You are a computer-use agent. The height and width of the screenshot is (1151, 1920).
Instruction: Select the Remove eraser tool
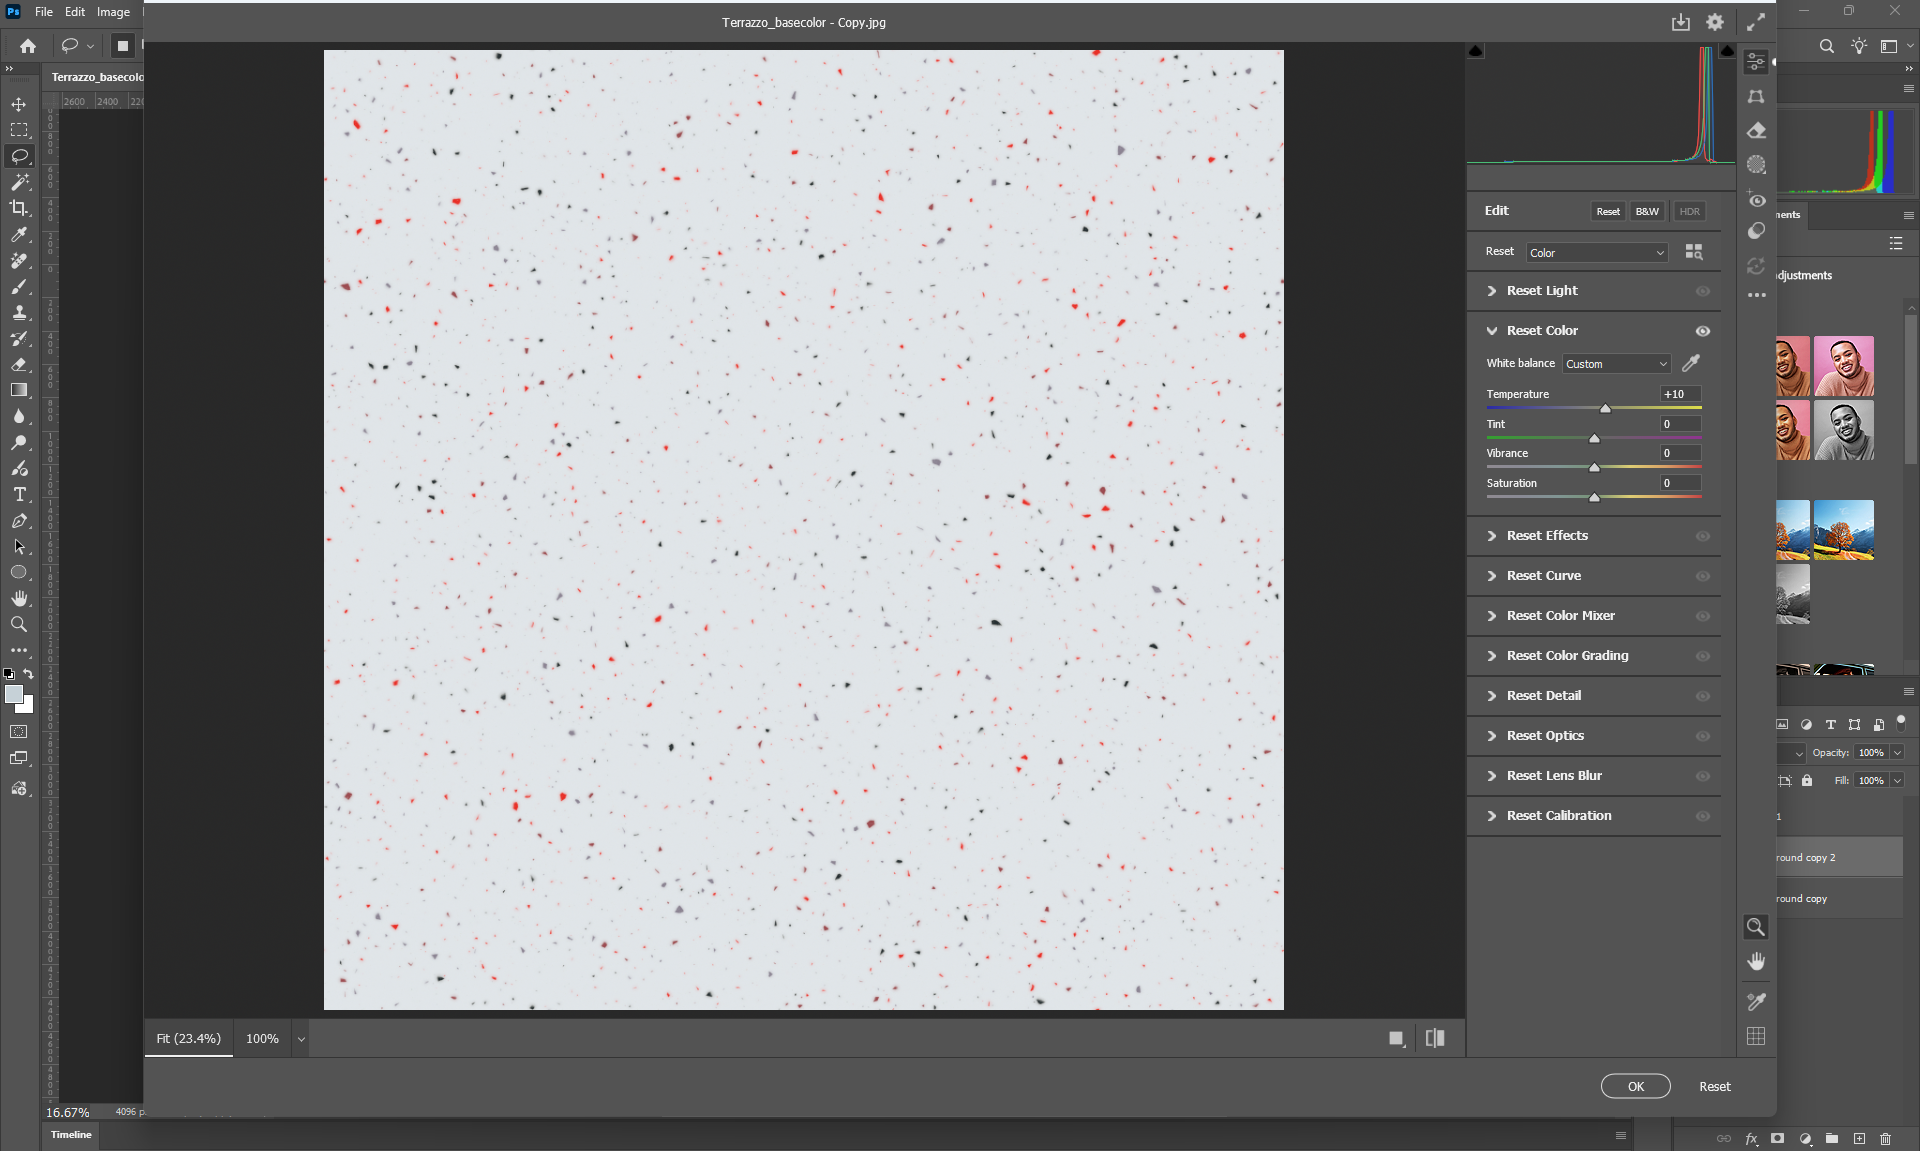coord(1756,131)
